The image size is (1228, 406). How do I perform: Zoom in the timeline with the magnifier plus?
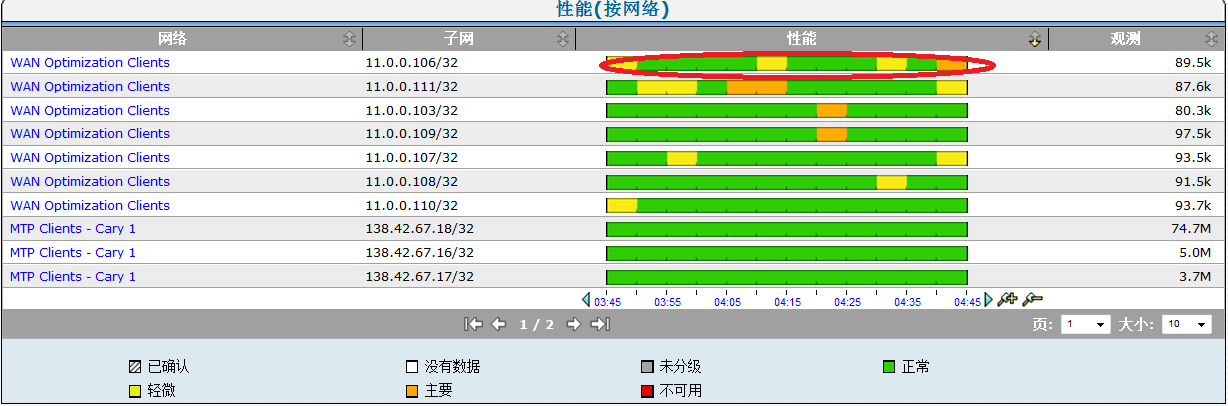1008,299
